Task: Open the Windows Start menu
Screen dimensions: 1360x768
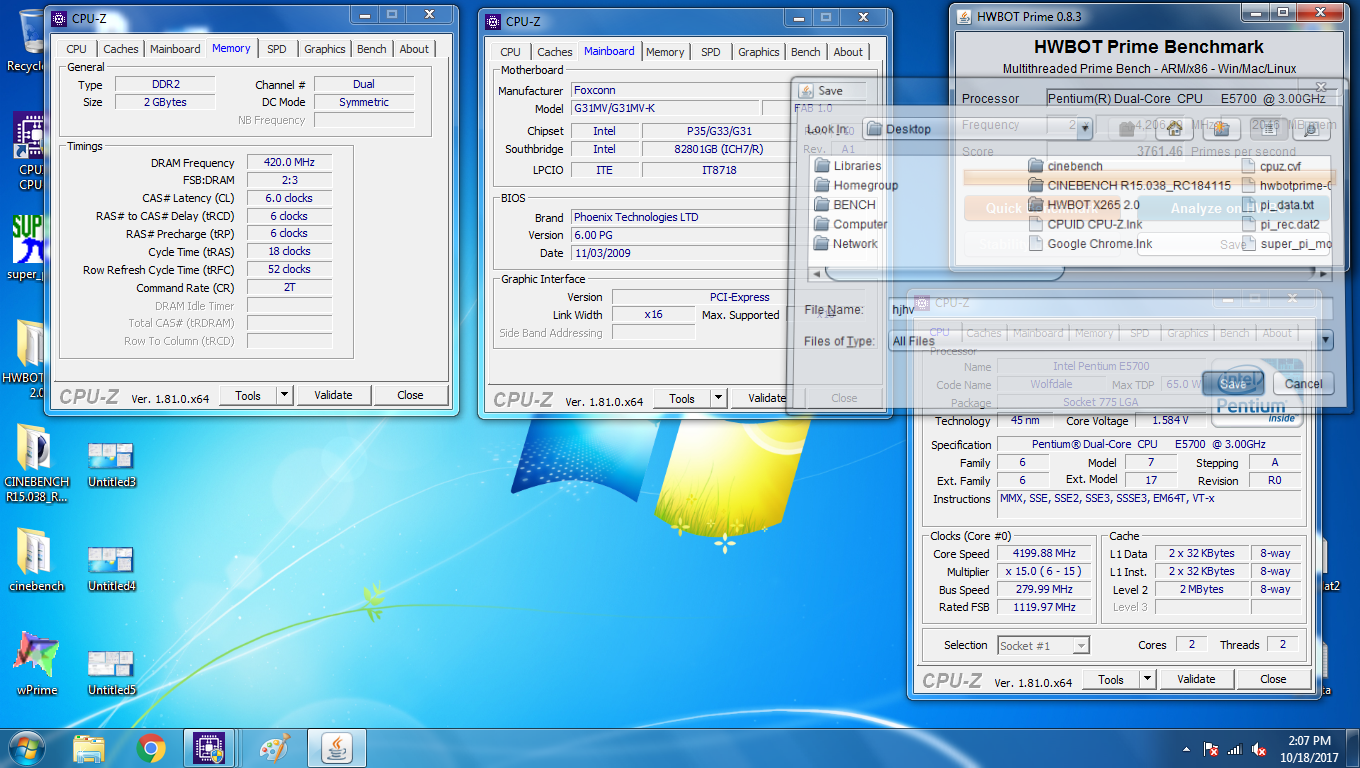Action: click(27, 748)
